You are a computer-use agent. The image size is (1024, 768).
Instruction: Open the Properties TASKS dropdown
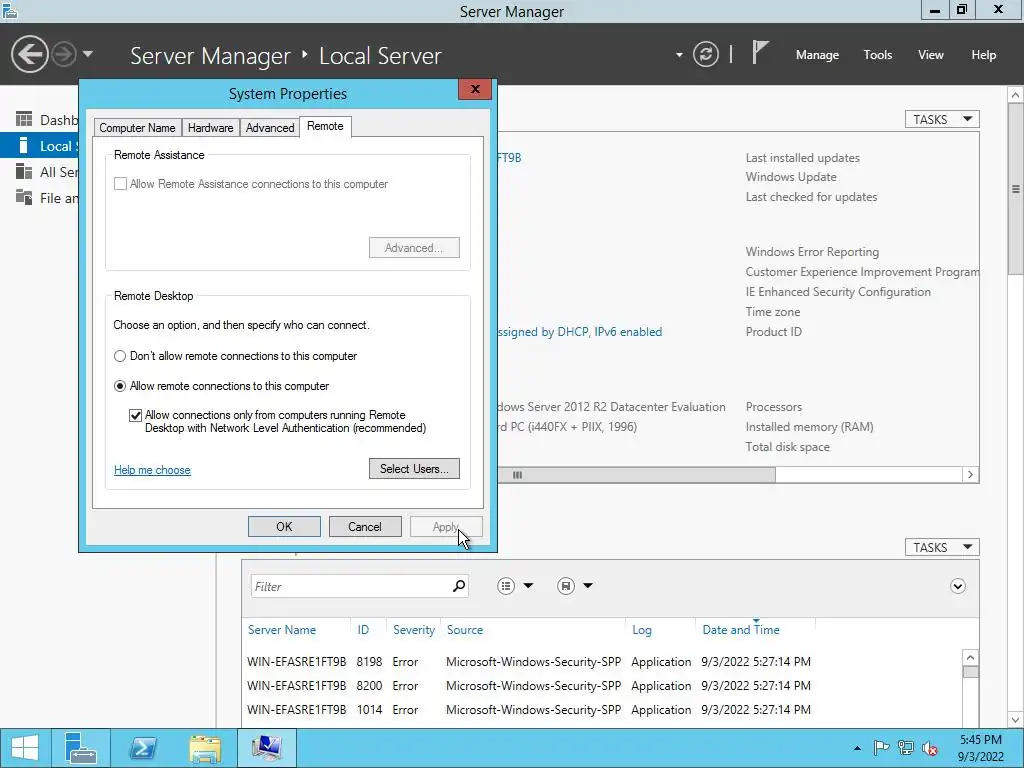pyautogui.click(x=942, y=120)
